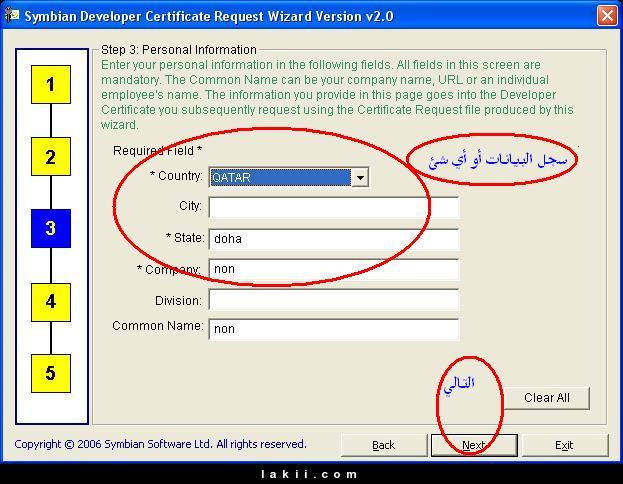The width and height of the screenshot is (623, 484).
Task: Click step 2 yellow box
Action: tap(51, 157)
